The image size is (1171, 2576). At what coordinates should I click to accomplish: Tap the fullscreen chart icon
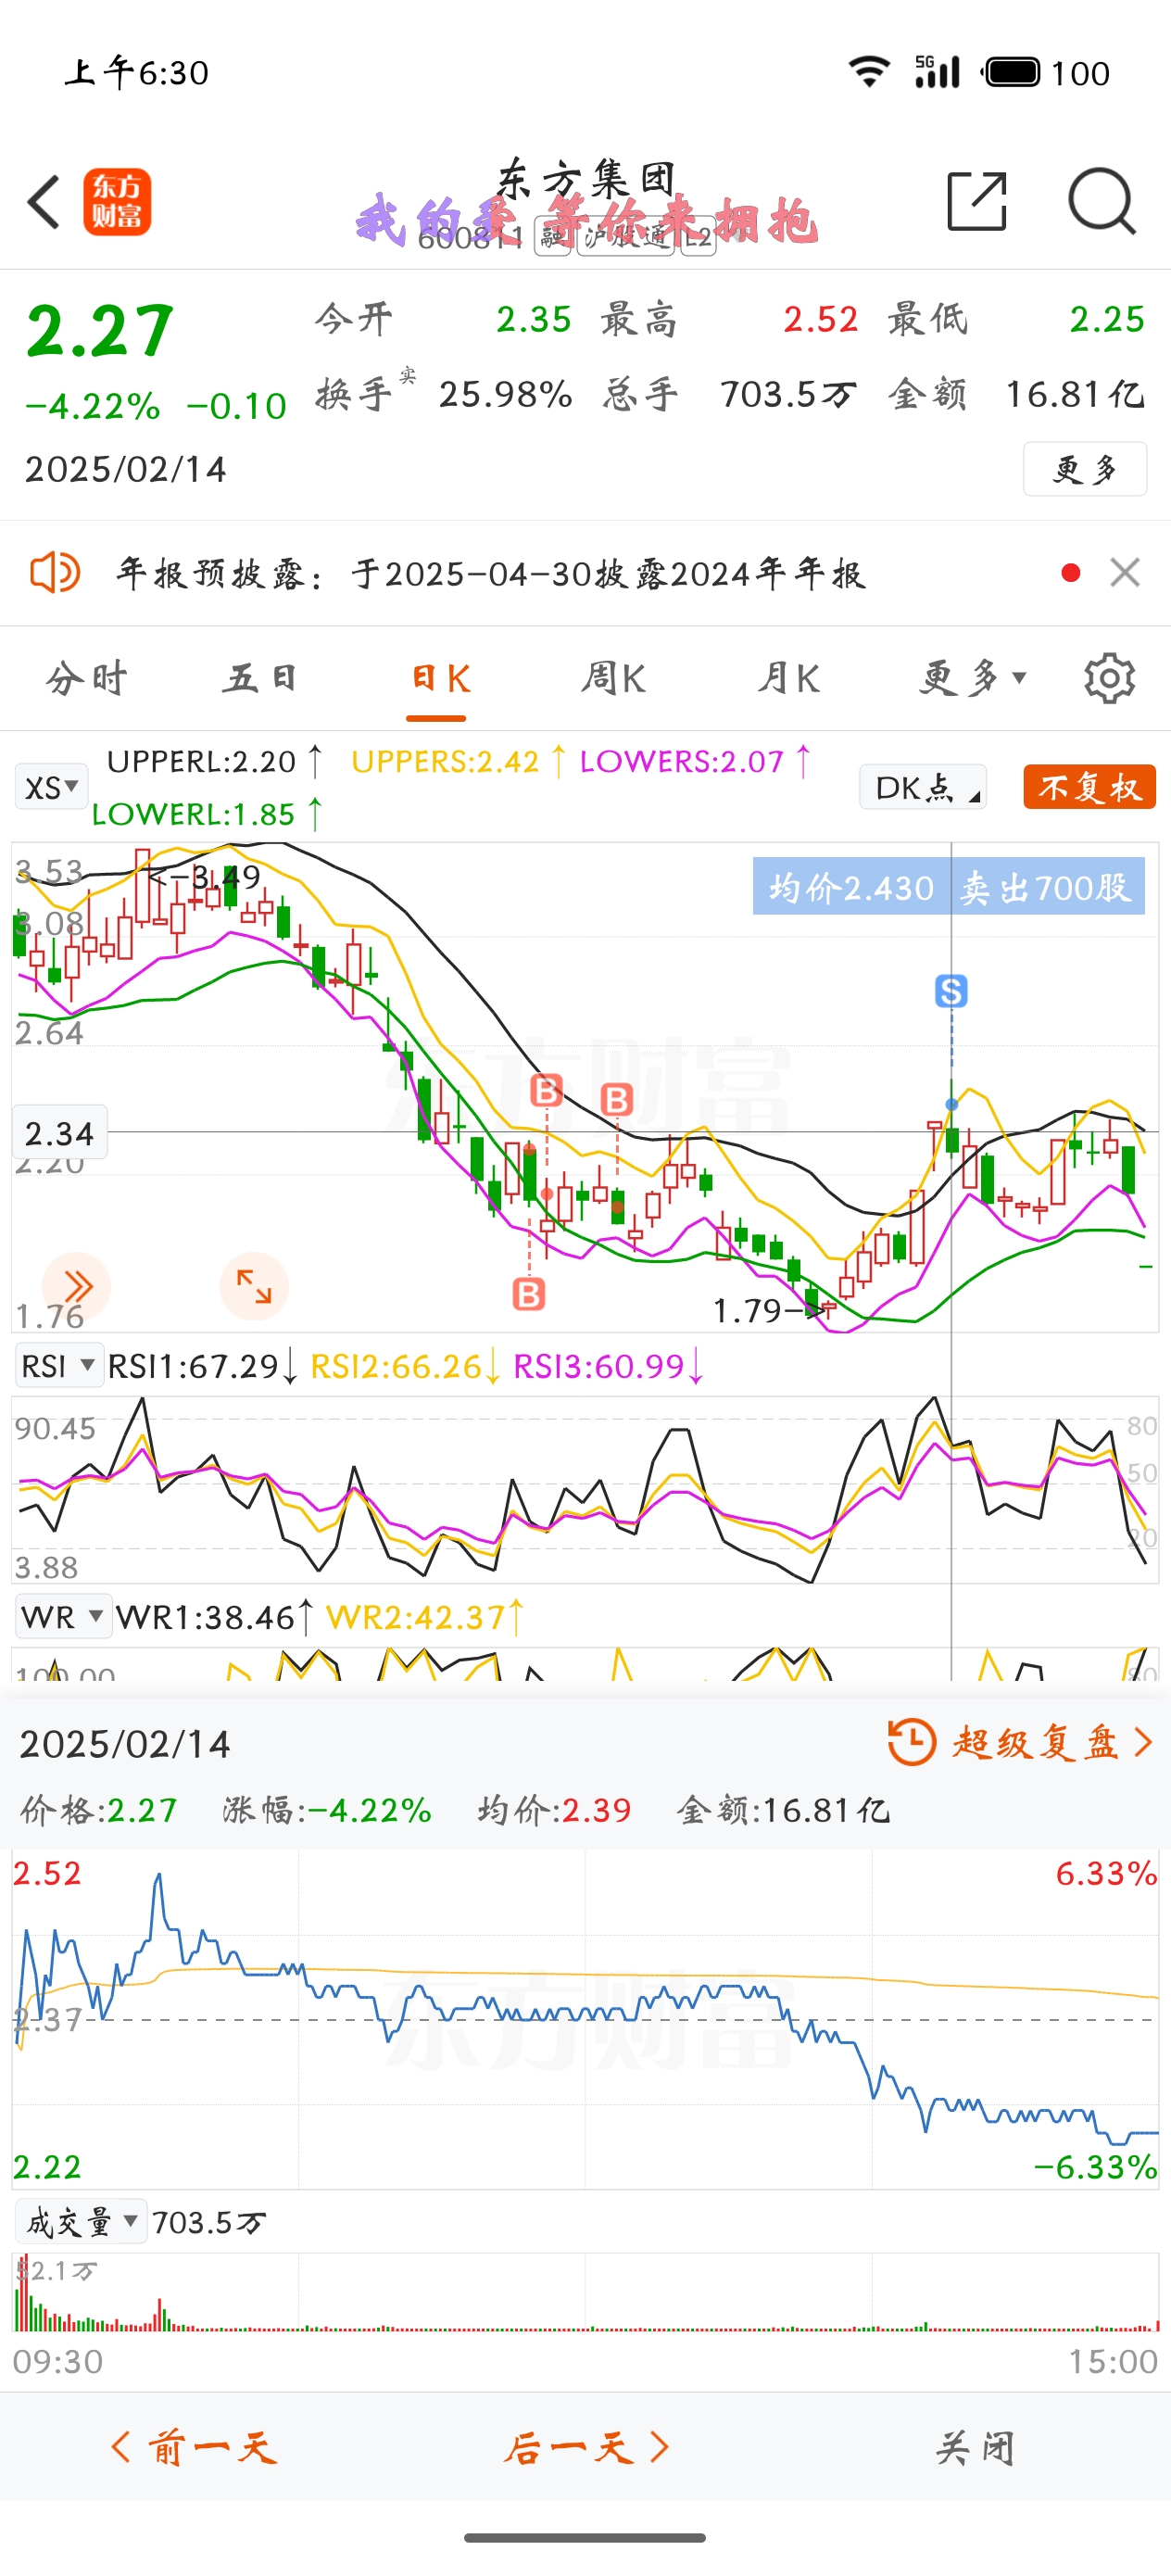[254, 1286]
